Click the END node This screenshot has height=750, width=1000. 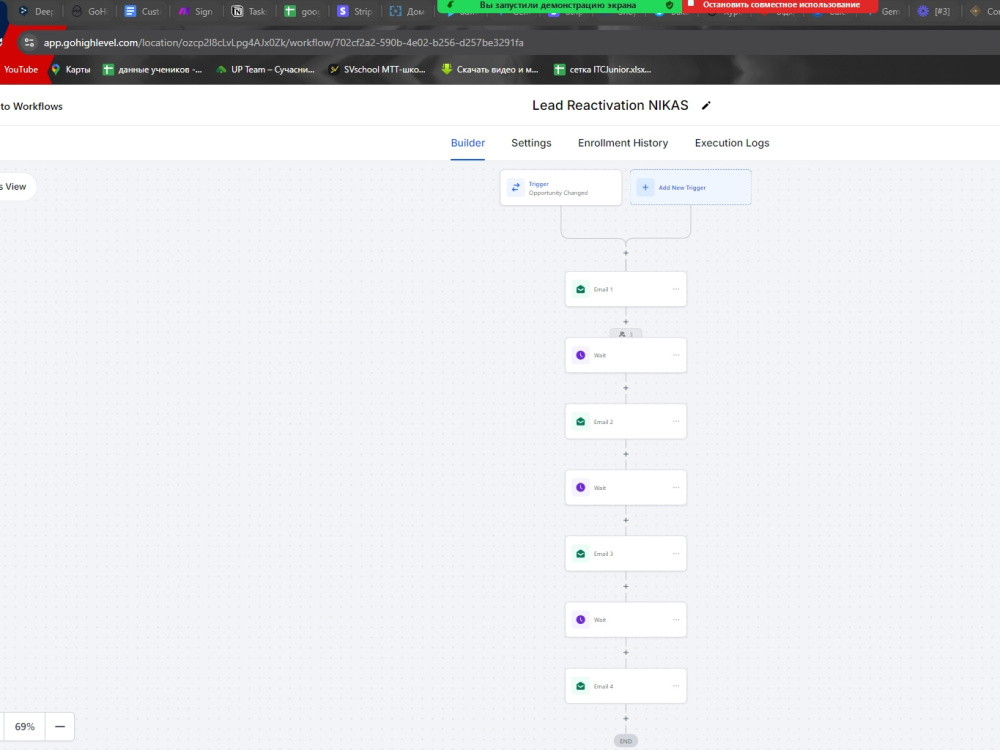(x=626, y=740)
